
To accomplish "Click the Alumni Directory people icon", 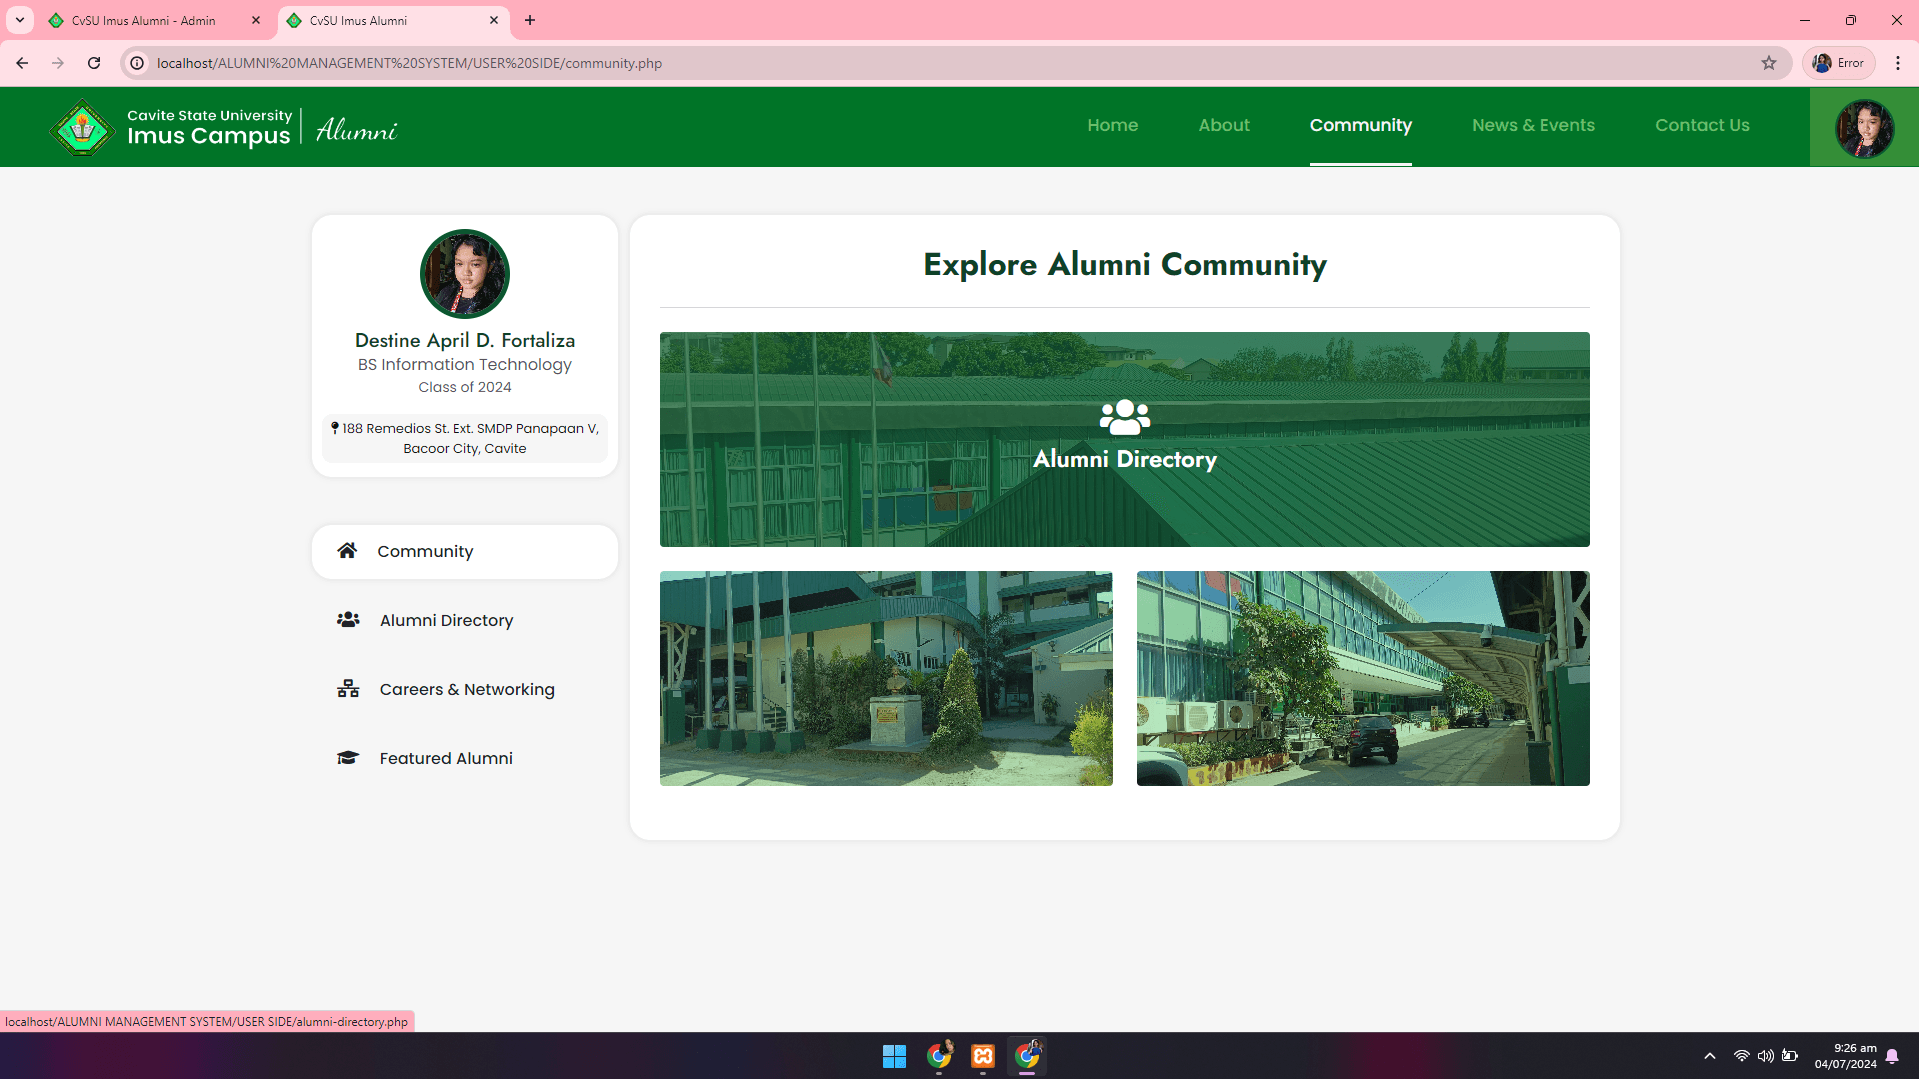I will click(x=347, y=619).
